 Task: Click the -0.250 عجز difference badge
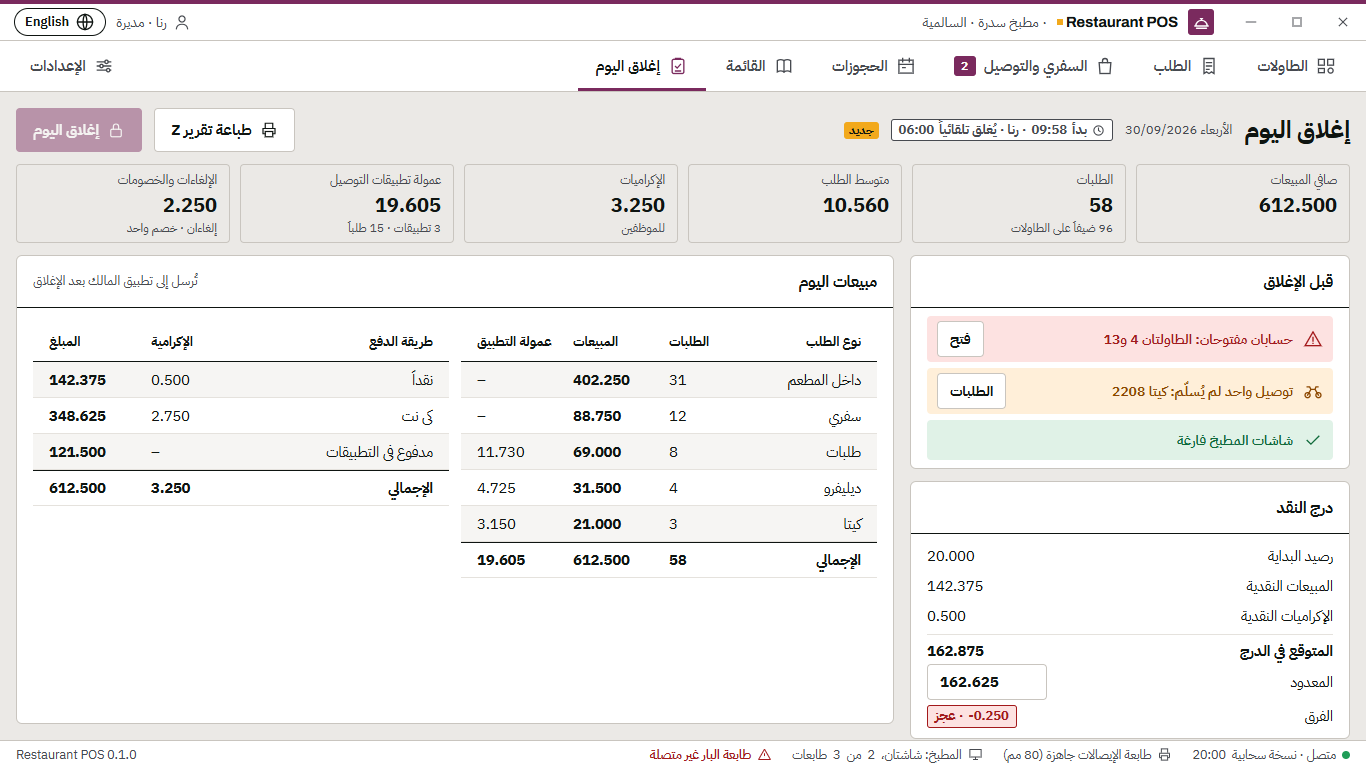972,716
